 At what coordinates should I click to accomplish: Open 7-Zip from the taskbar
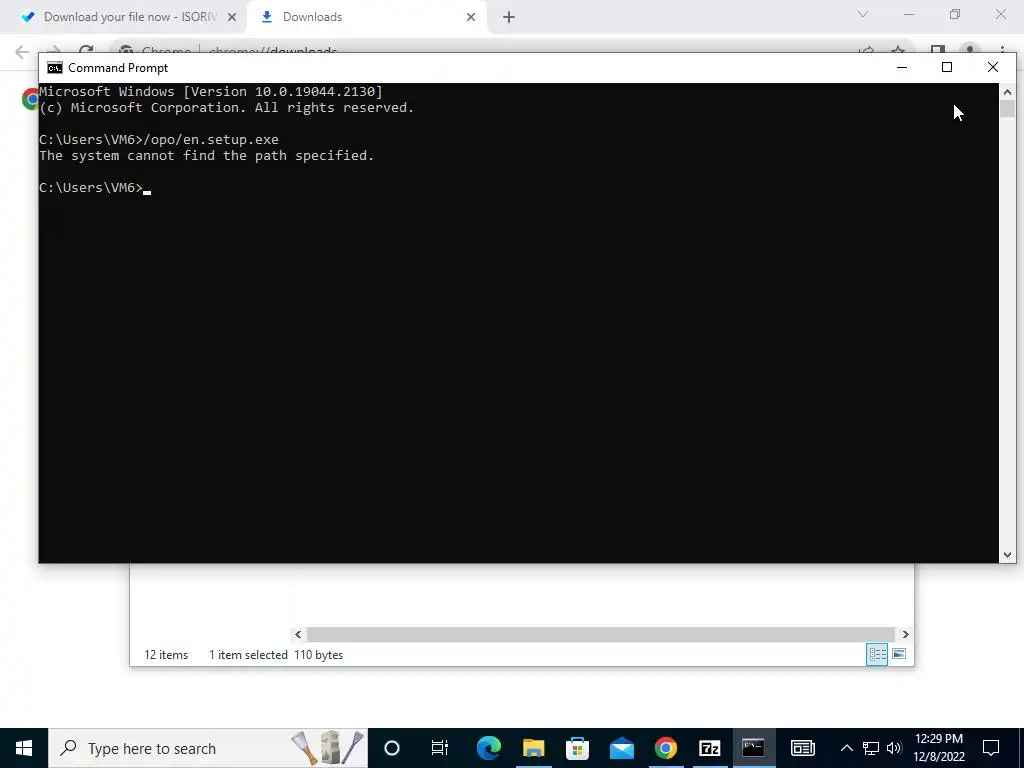click(709, 748)
